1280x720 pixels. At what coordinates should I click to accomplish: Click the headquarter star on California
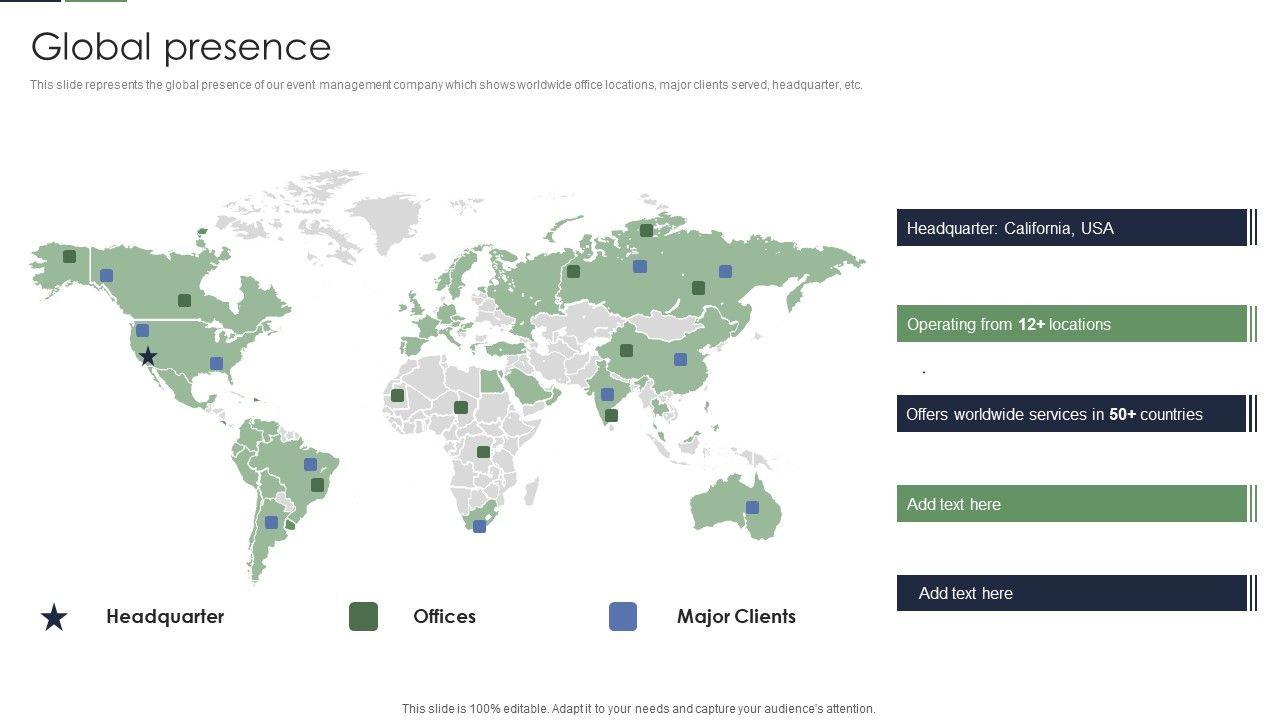point(148,356)
